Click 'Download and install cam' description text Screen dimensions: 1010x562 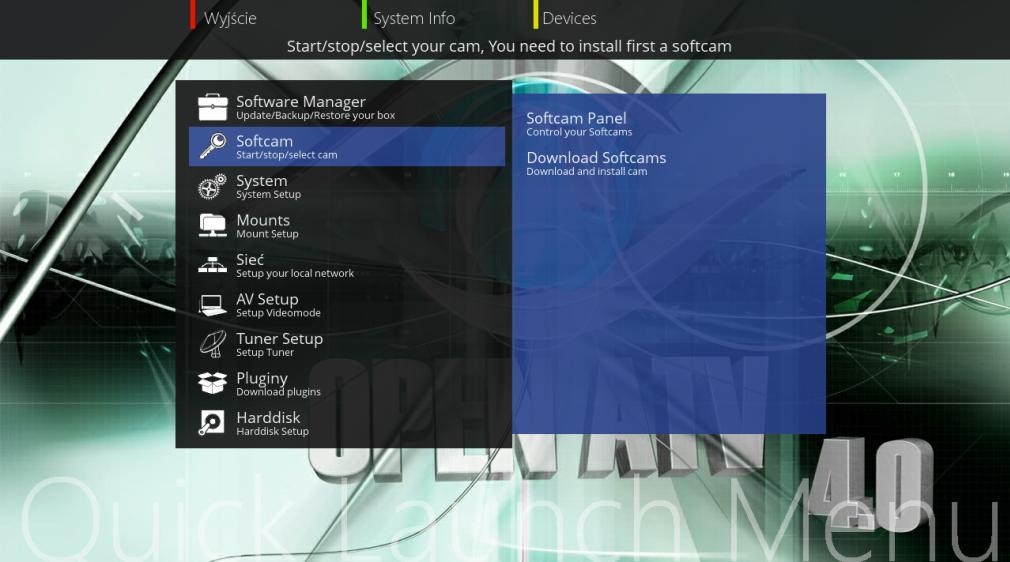click(587, 171)
